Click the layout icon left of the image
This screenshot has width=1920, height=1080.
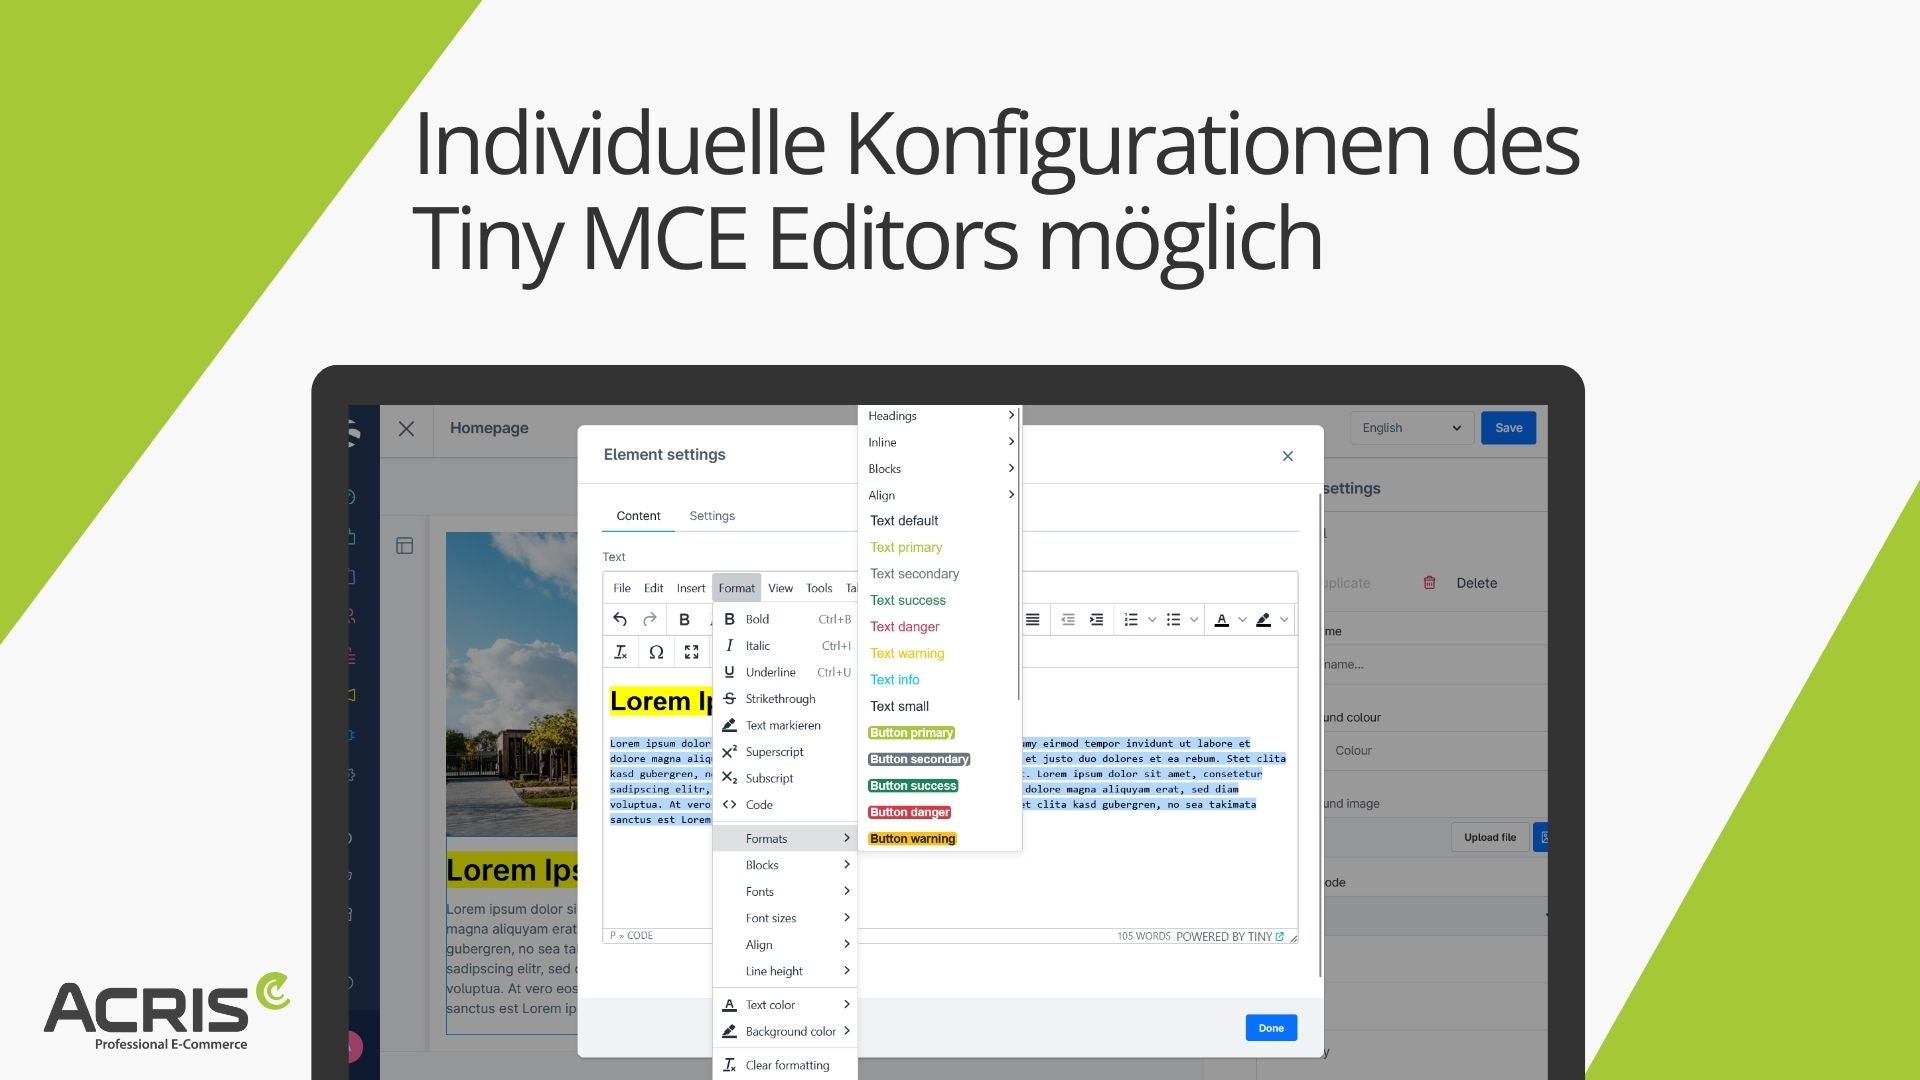click(405, 546)
